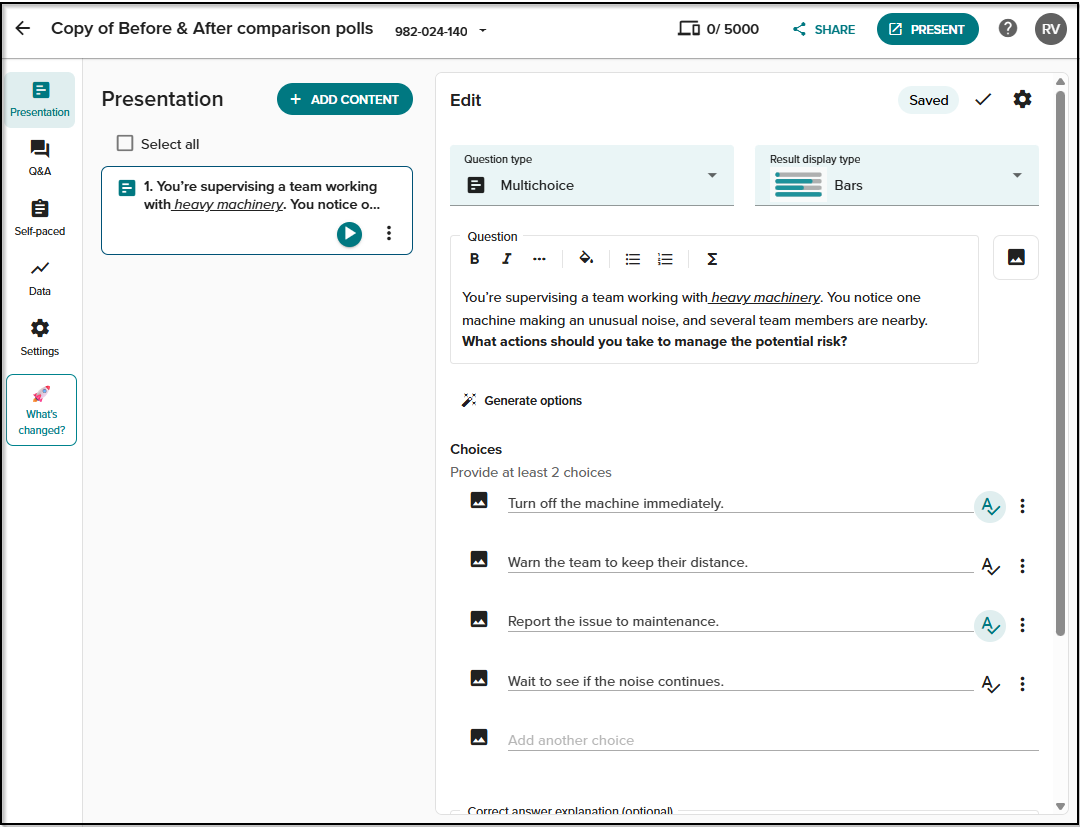Toggle italic formatting in question editor

pos(507,259)
